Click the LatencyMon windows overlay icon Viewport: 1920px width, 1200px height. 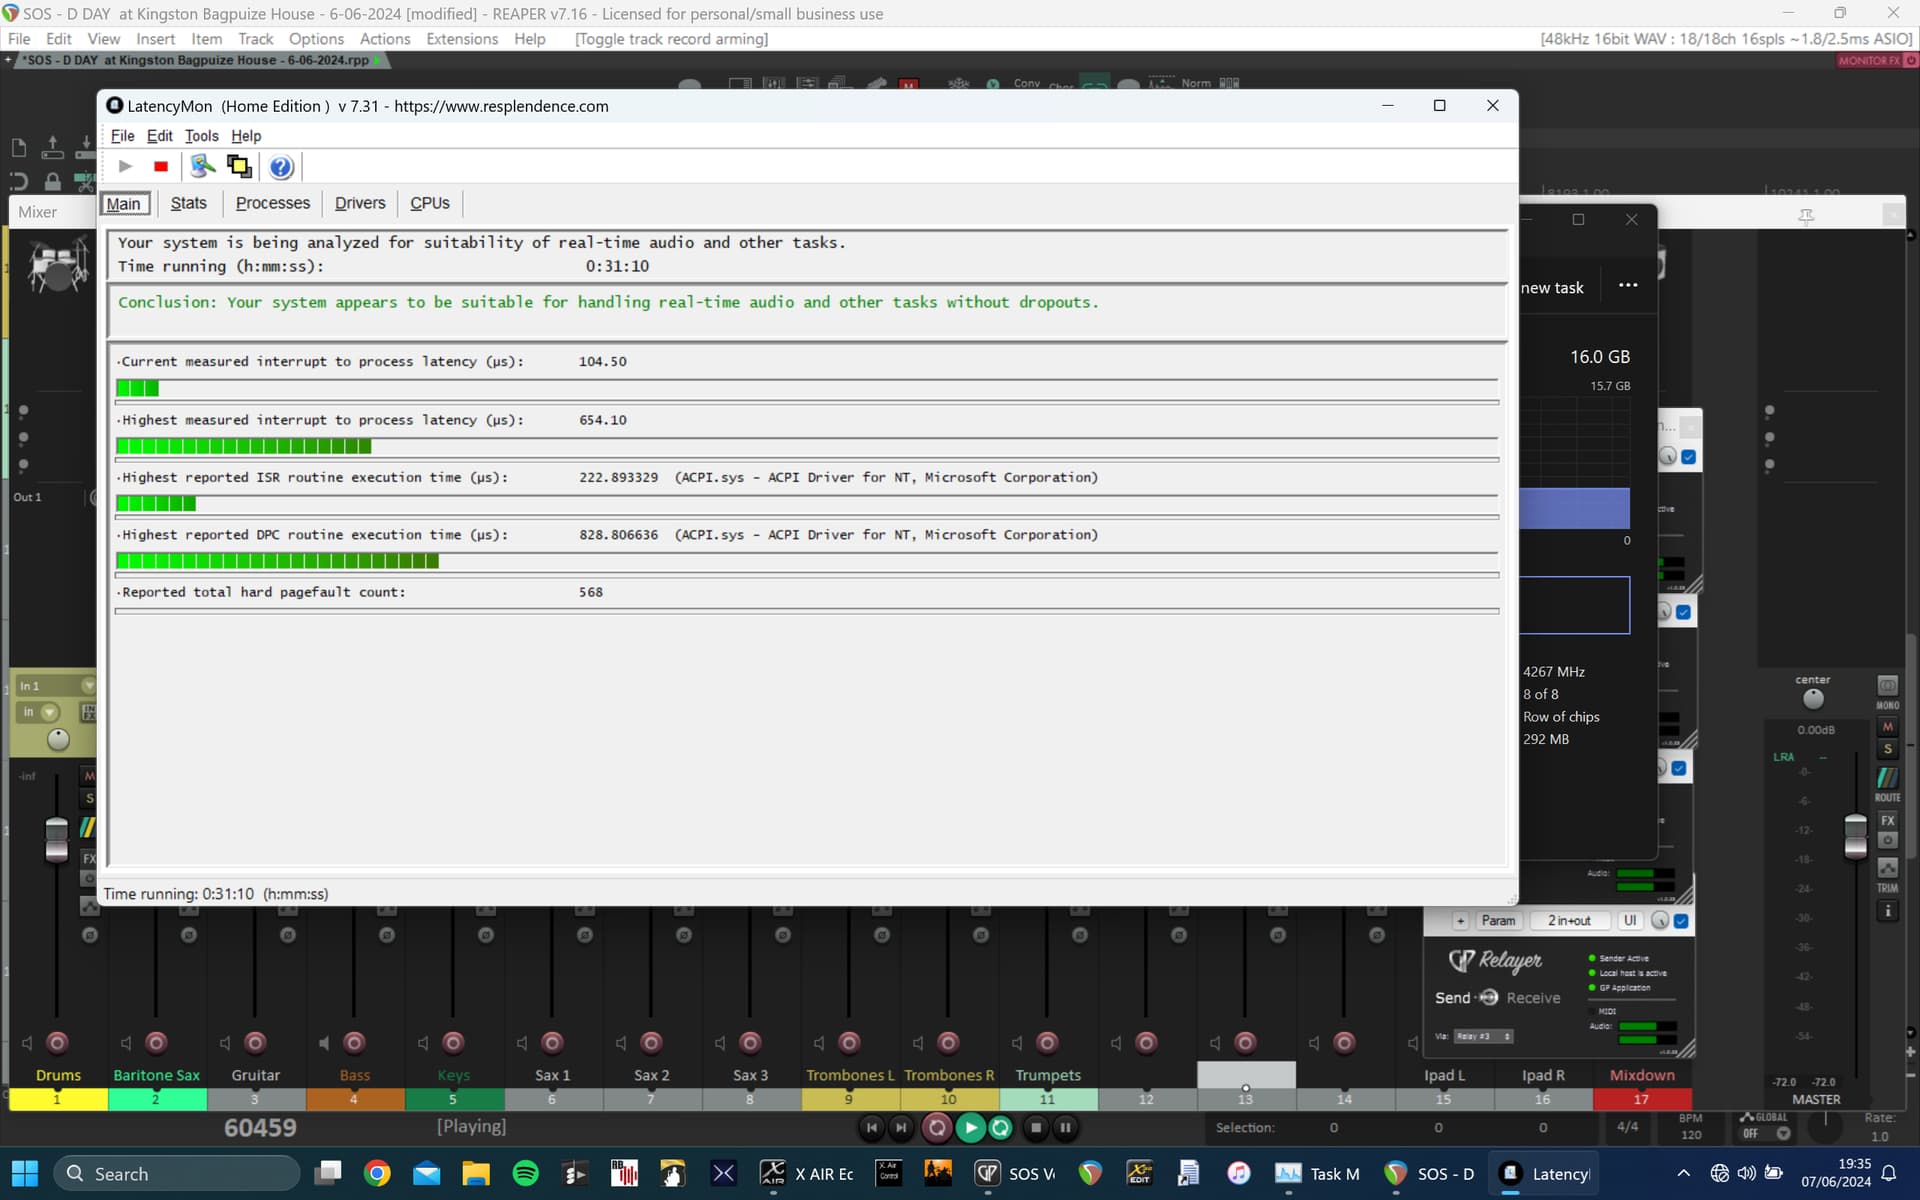click(x=239, y=166)
